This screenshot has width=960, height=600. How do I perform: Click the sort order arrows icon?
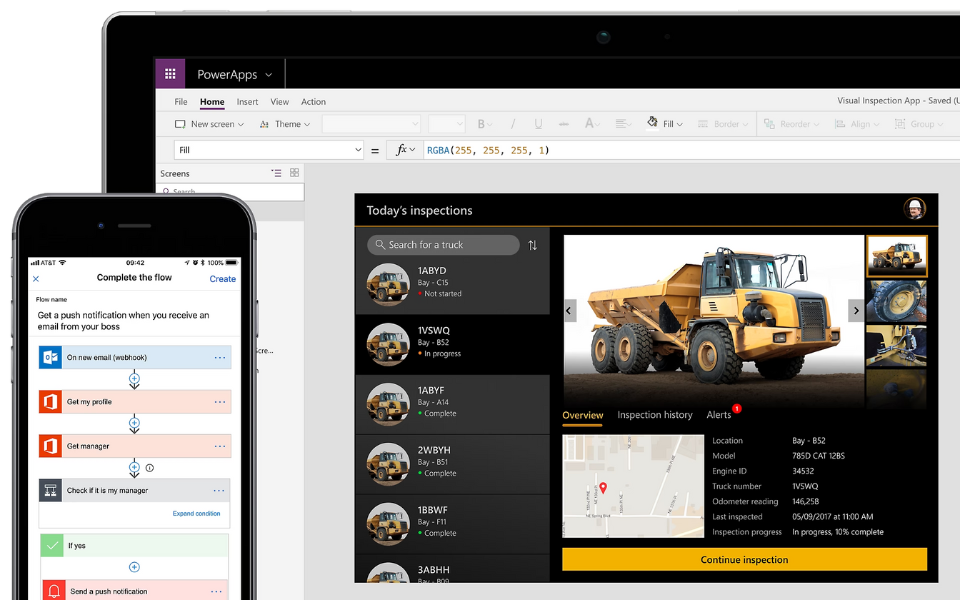pos(533,245)
